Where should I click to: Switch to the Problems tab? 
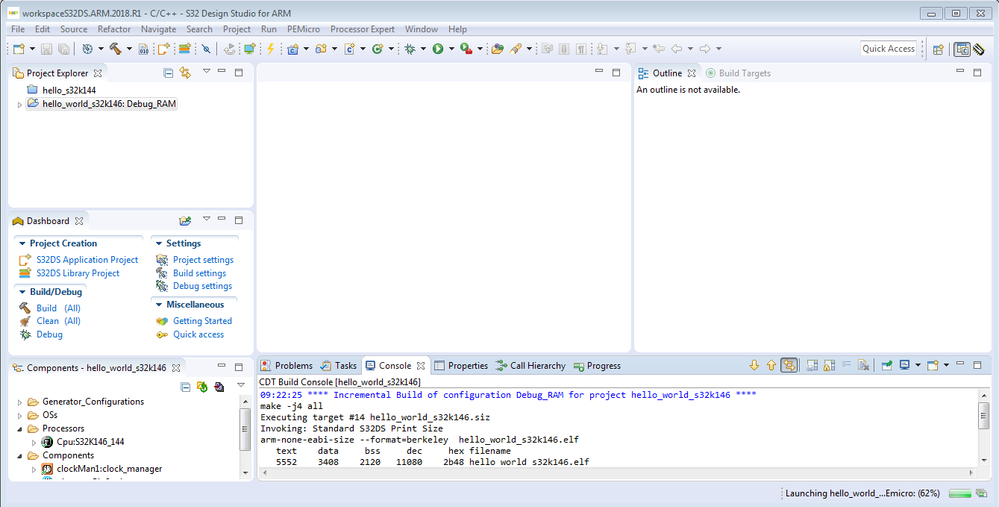[x=287, y=366]
